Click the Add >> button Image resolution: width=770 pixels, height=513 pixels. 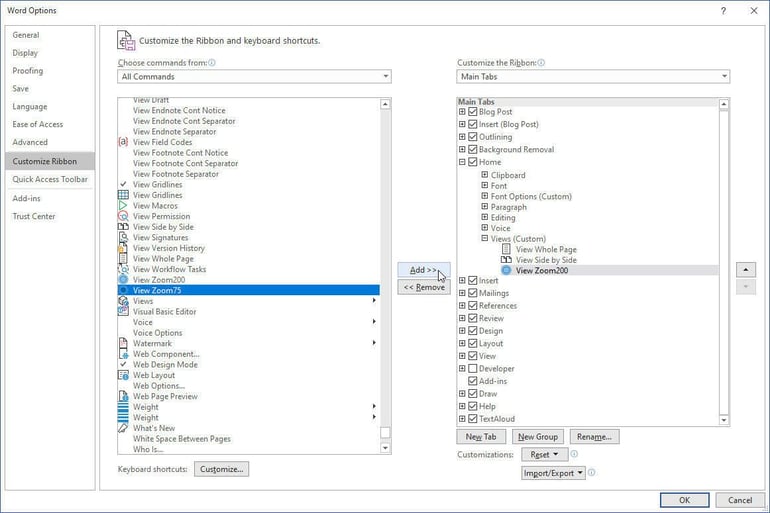pos(423,270)
